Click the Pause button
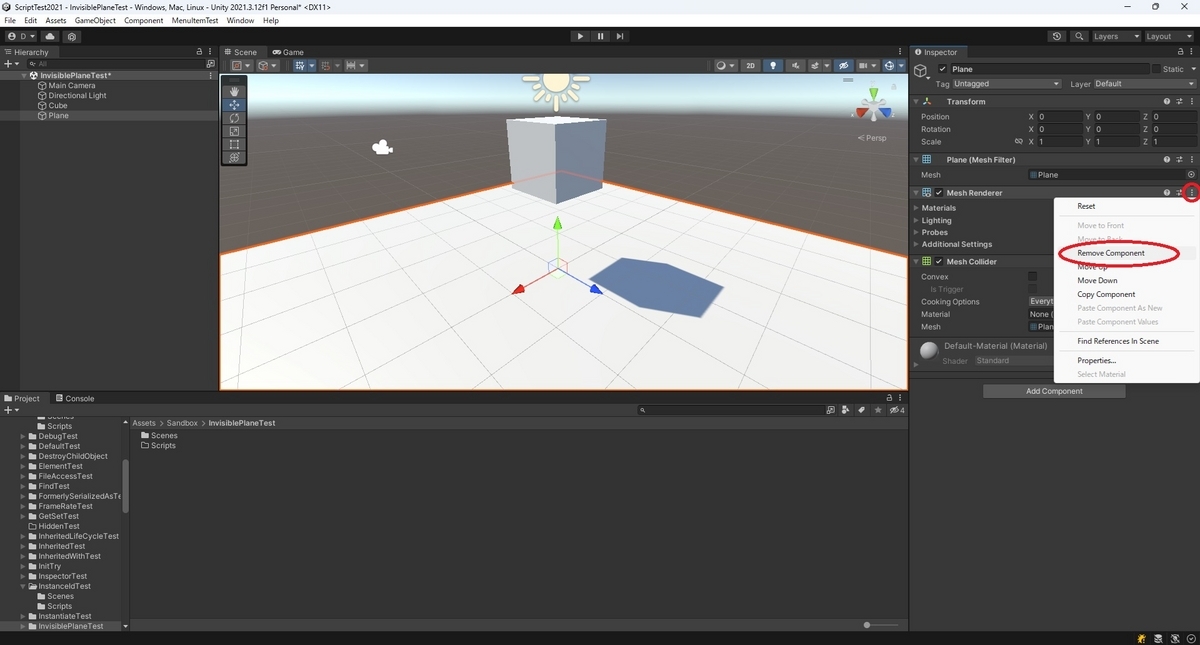The height and width of the screenshot is (645, 1200). (600, 36)
